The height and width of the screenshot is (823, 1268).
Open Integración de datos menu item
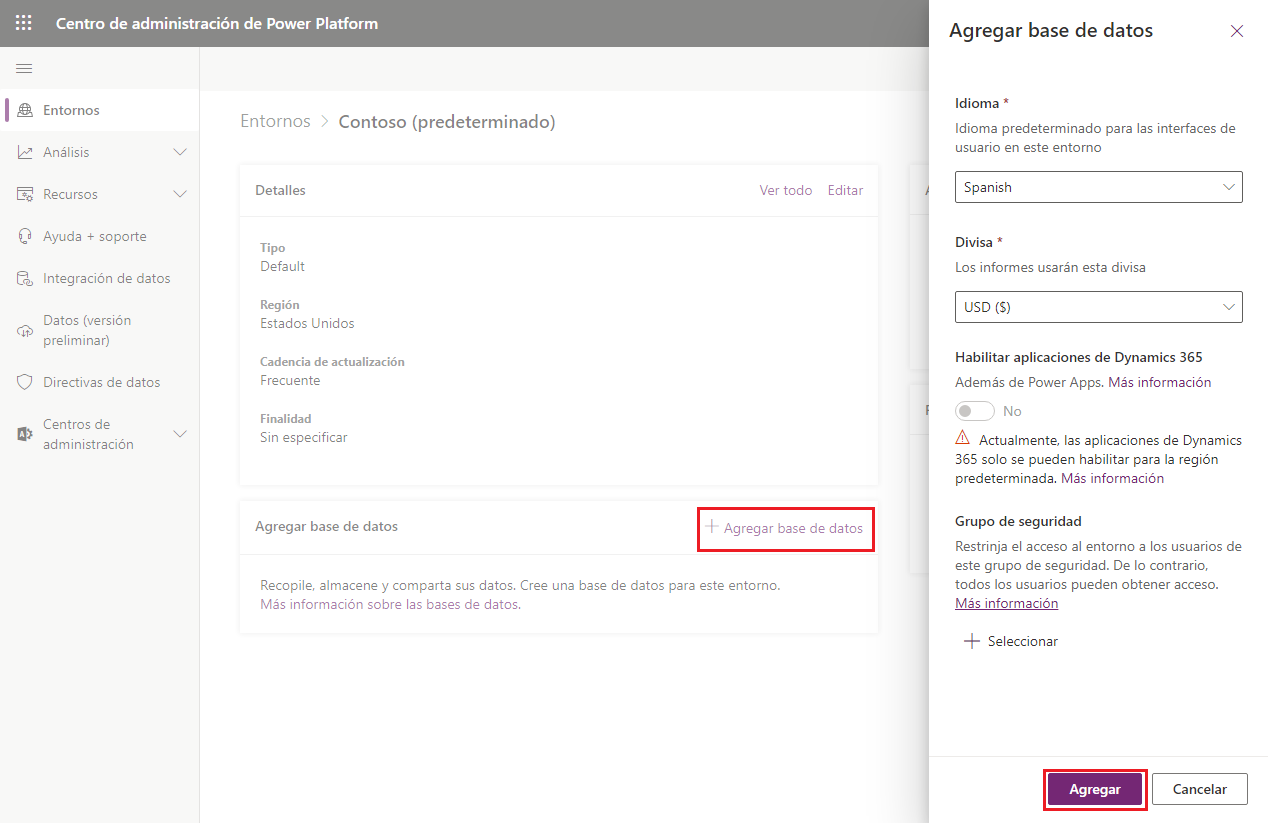pos(100,278)
